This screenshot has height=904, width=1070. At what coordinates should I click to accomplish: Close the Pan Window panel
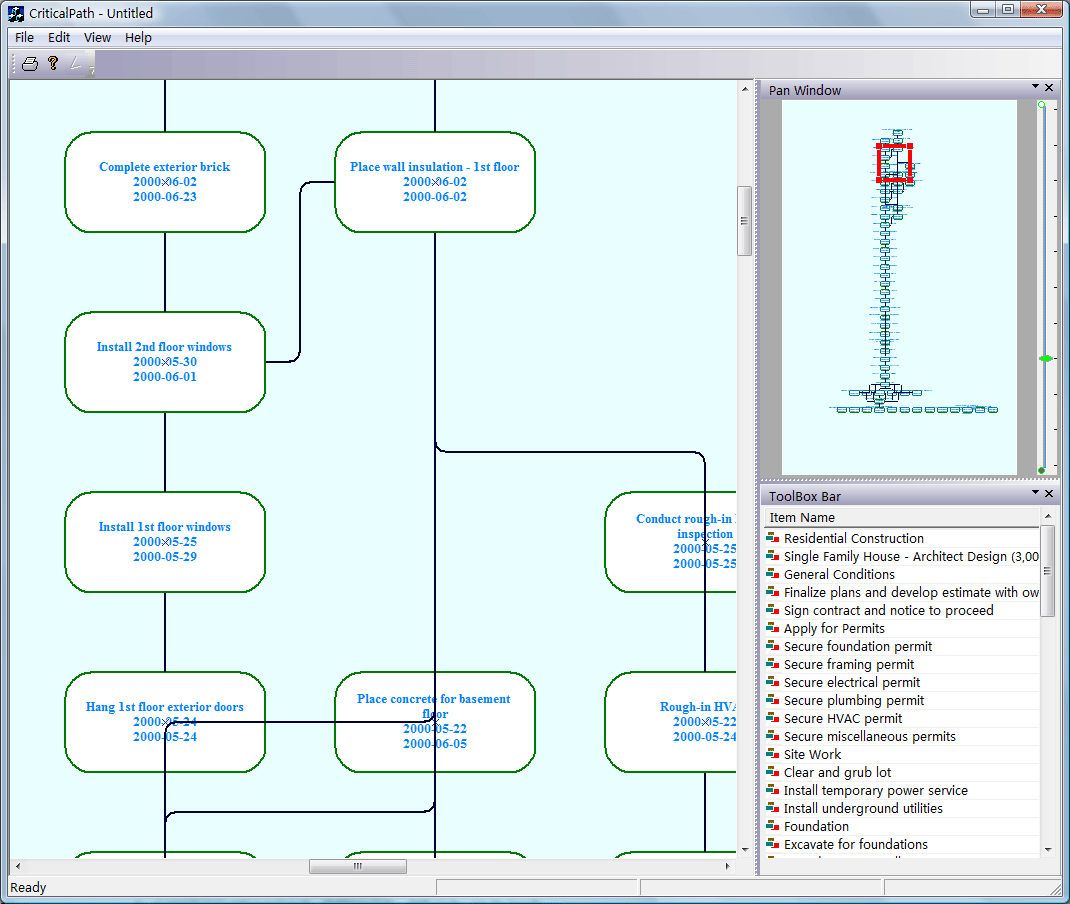point(1049,88)
